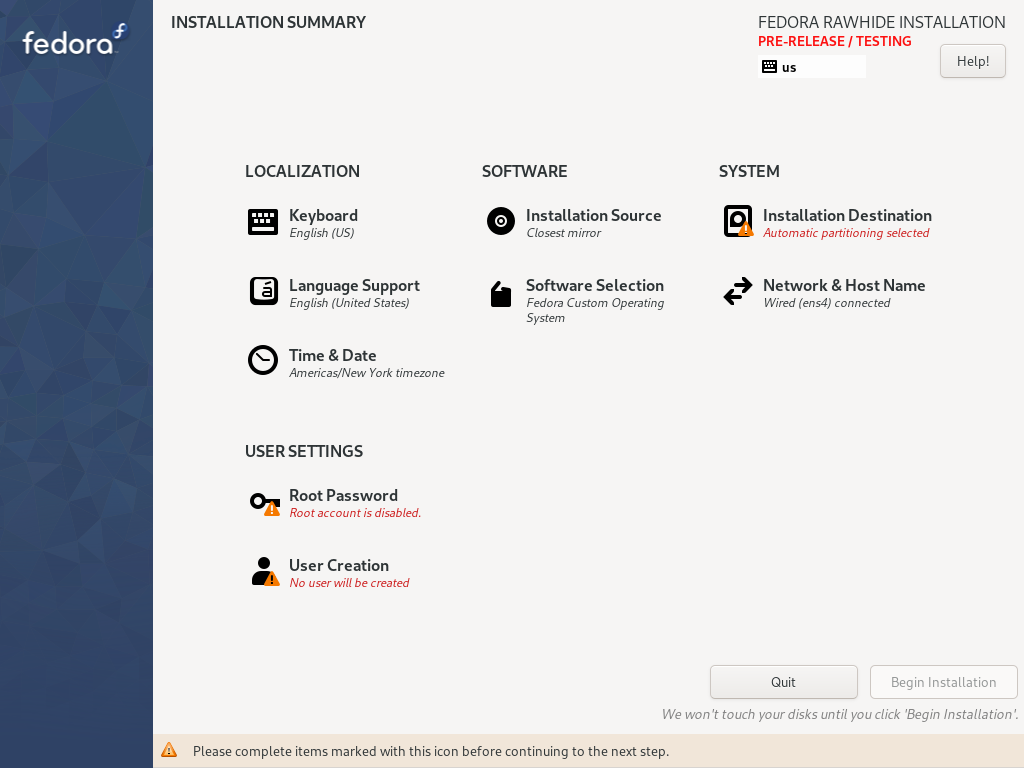Click the User Creation person icon
Viewport: 1024px width, 768px height.
(x=264, y=572)
